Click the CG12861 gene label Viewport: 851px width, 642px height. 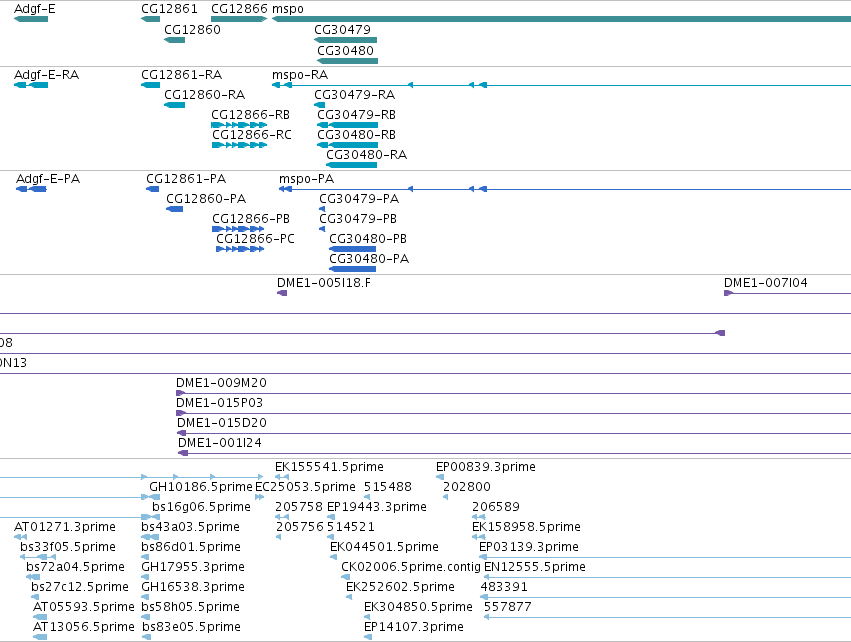pos(169,9)
